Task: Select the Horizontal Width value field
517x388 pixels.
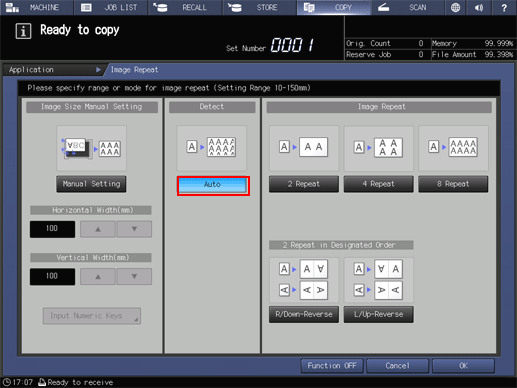Action: tap(52, 229)
